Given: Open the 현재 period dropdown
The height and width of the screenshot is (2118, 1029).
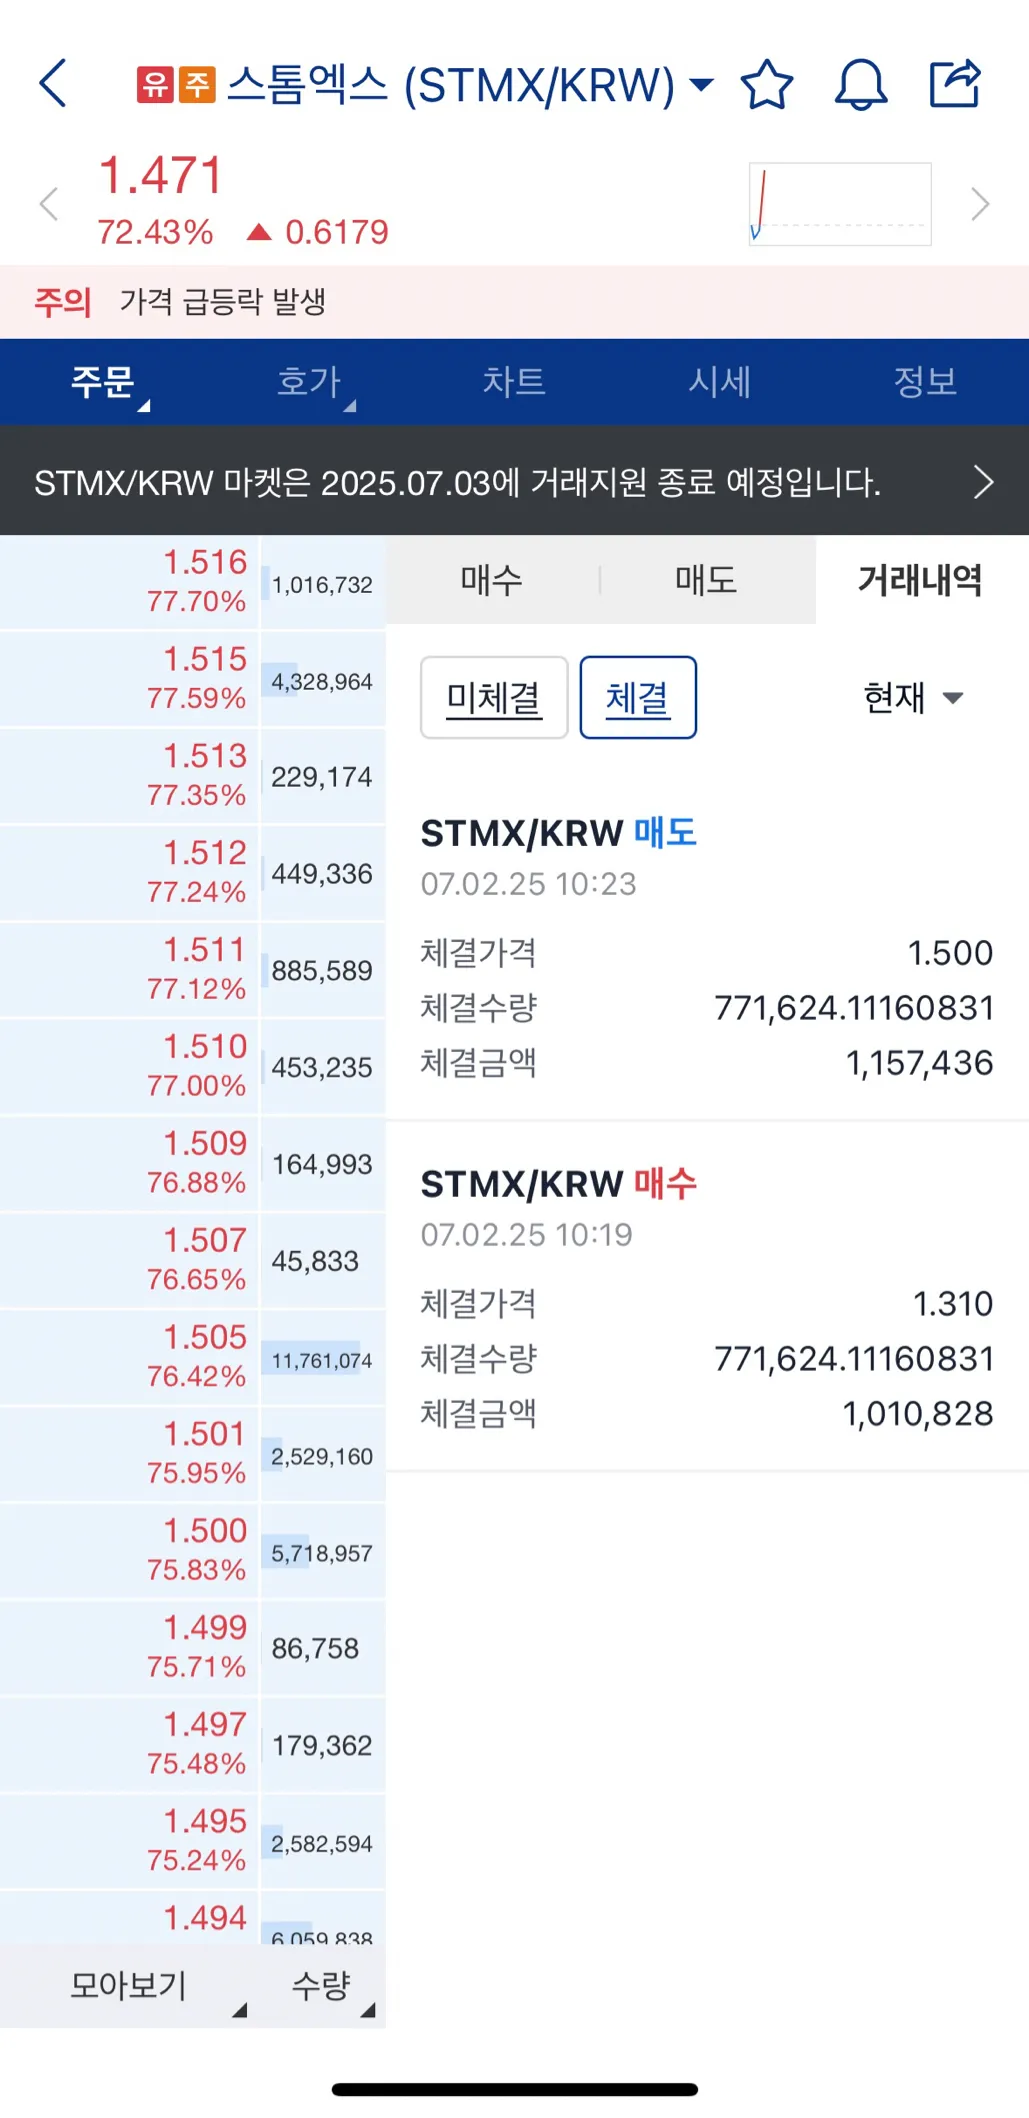Looking at the screenshot, I should coord(912,698).
